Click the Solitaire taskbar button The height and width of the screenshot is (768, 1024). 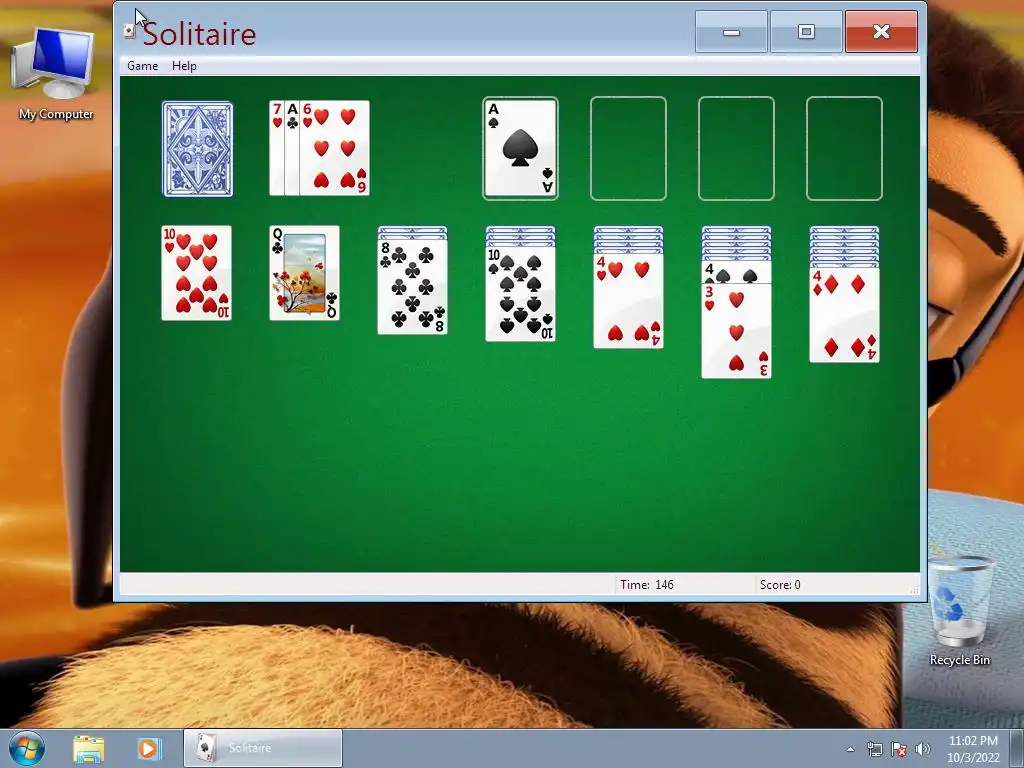point(263,748)
